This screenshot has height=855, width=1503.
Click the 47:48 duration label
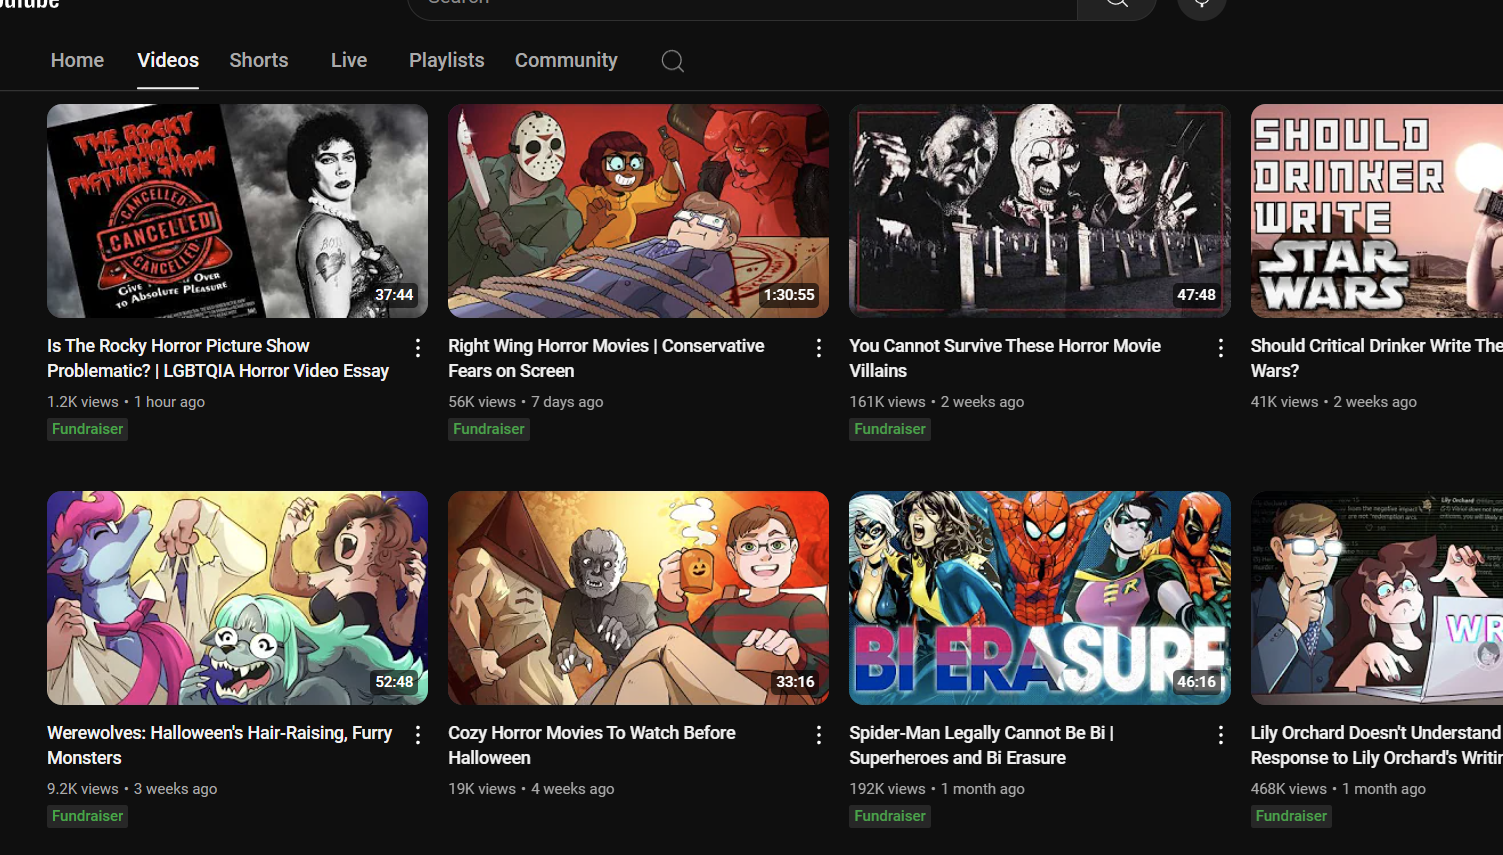point(1196,295)
